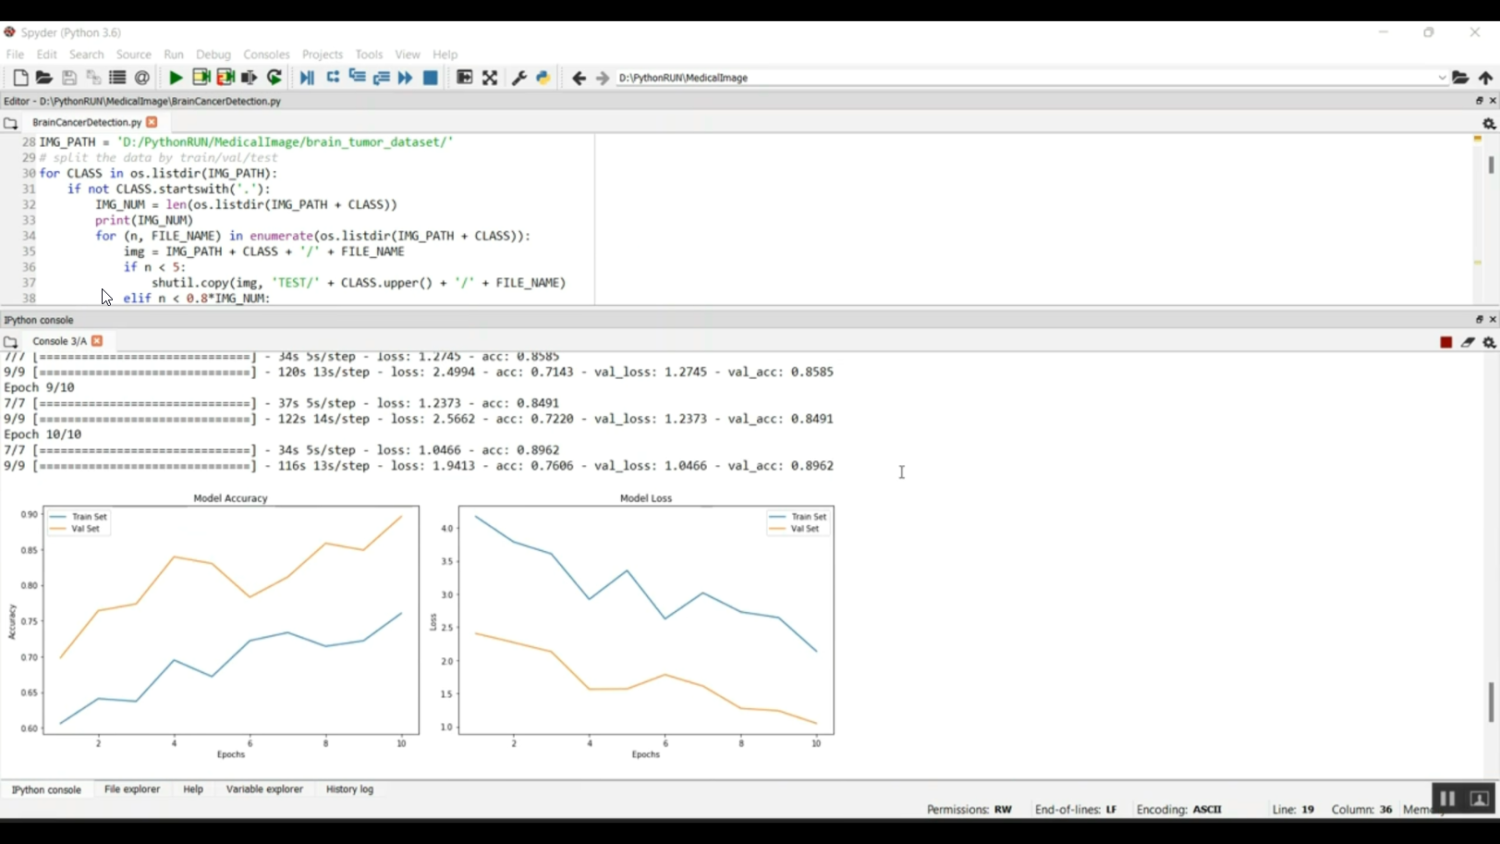Stop the running console kernel red square

[1446, 342]
